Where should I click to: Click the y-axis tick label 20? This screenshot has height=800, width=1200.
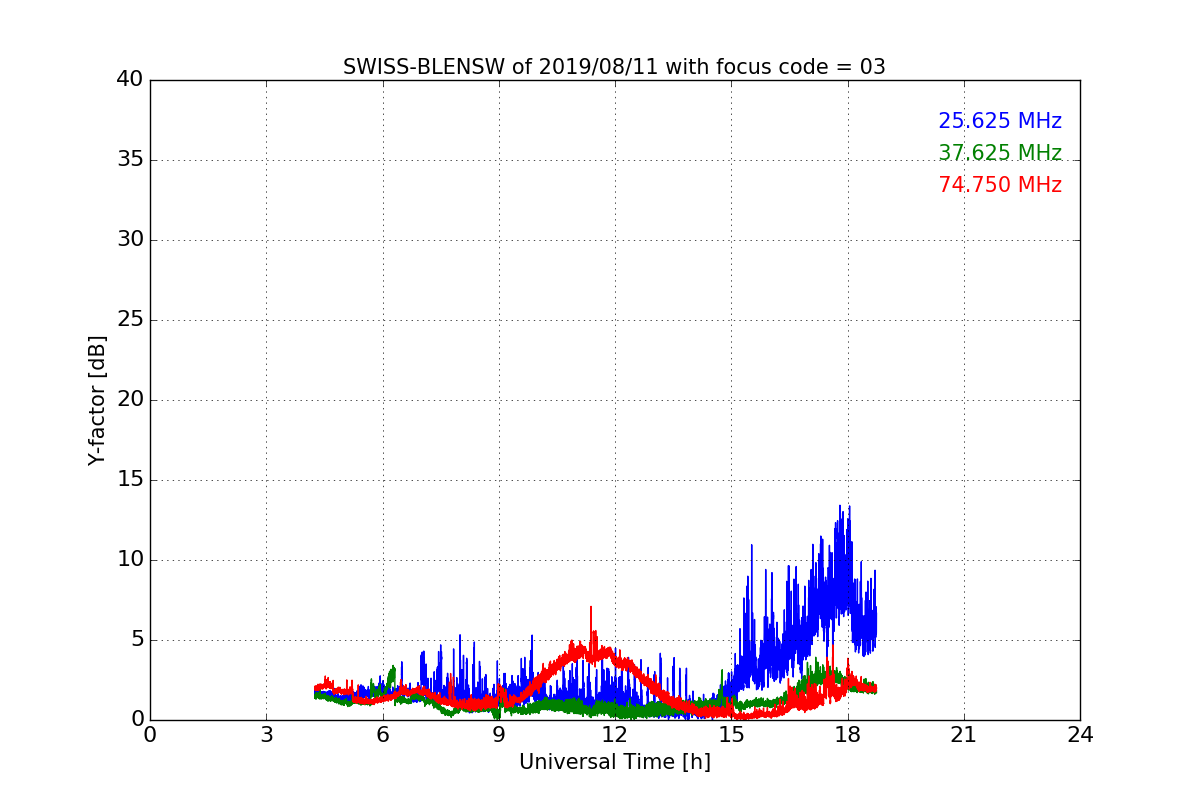pos(129,399)
